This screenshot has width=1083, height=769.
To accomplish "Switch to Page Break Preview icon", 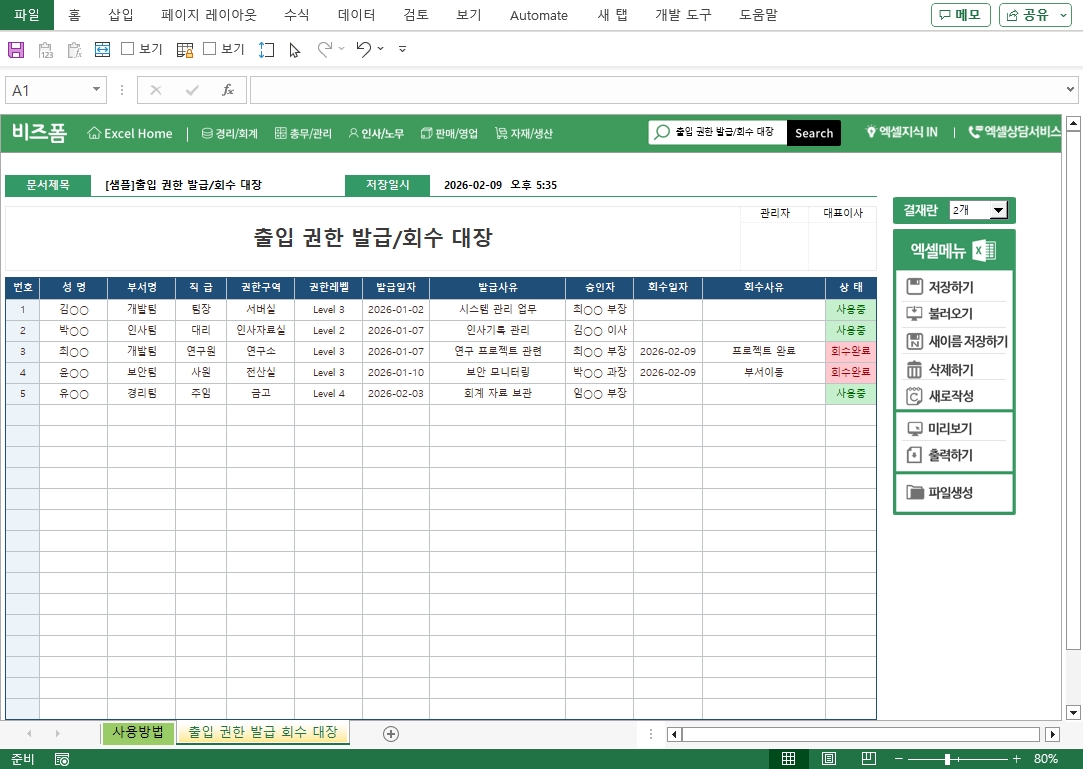I will pos(869,759).
